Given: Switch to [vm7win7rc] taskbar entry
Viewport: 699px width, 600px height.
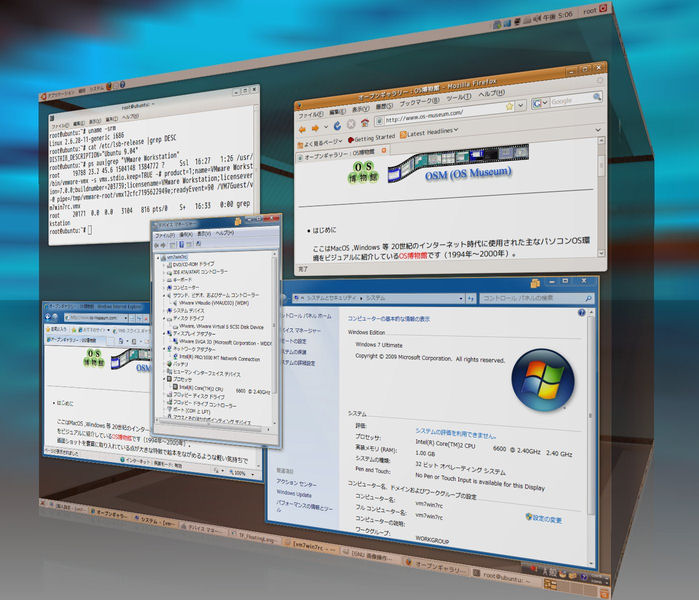Looking at the screenshot, I should tap(309, 546).
